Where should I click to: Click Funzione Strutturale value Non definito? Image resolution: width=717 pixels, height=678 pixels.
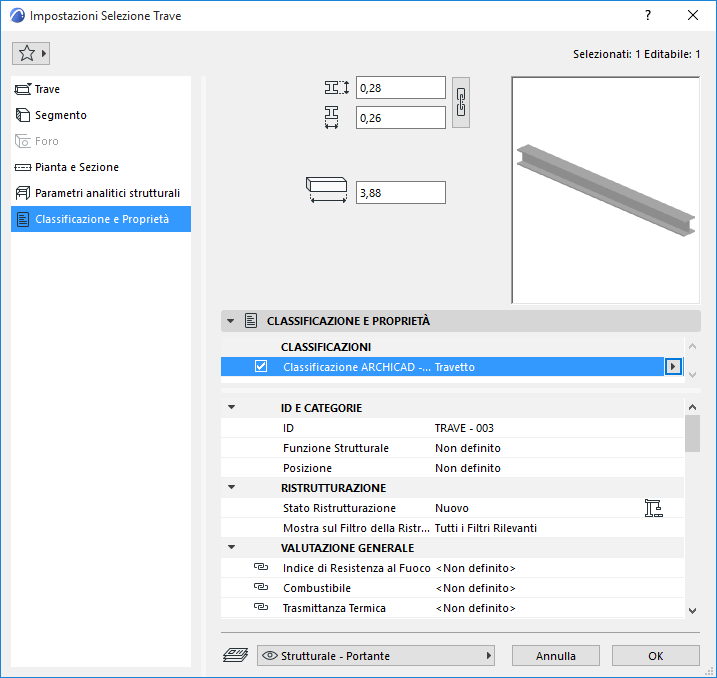(x=468, y=448)
